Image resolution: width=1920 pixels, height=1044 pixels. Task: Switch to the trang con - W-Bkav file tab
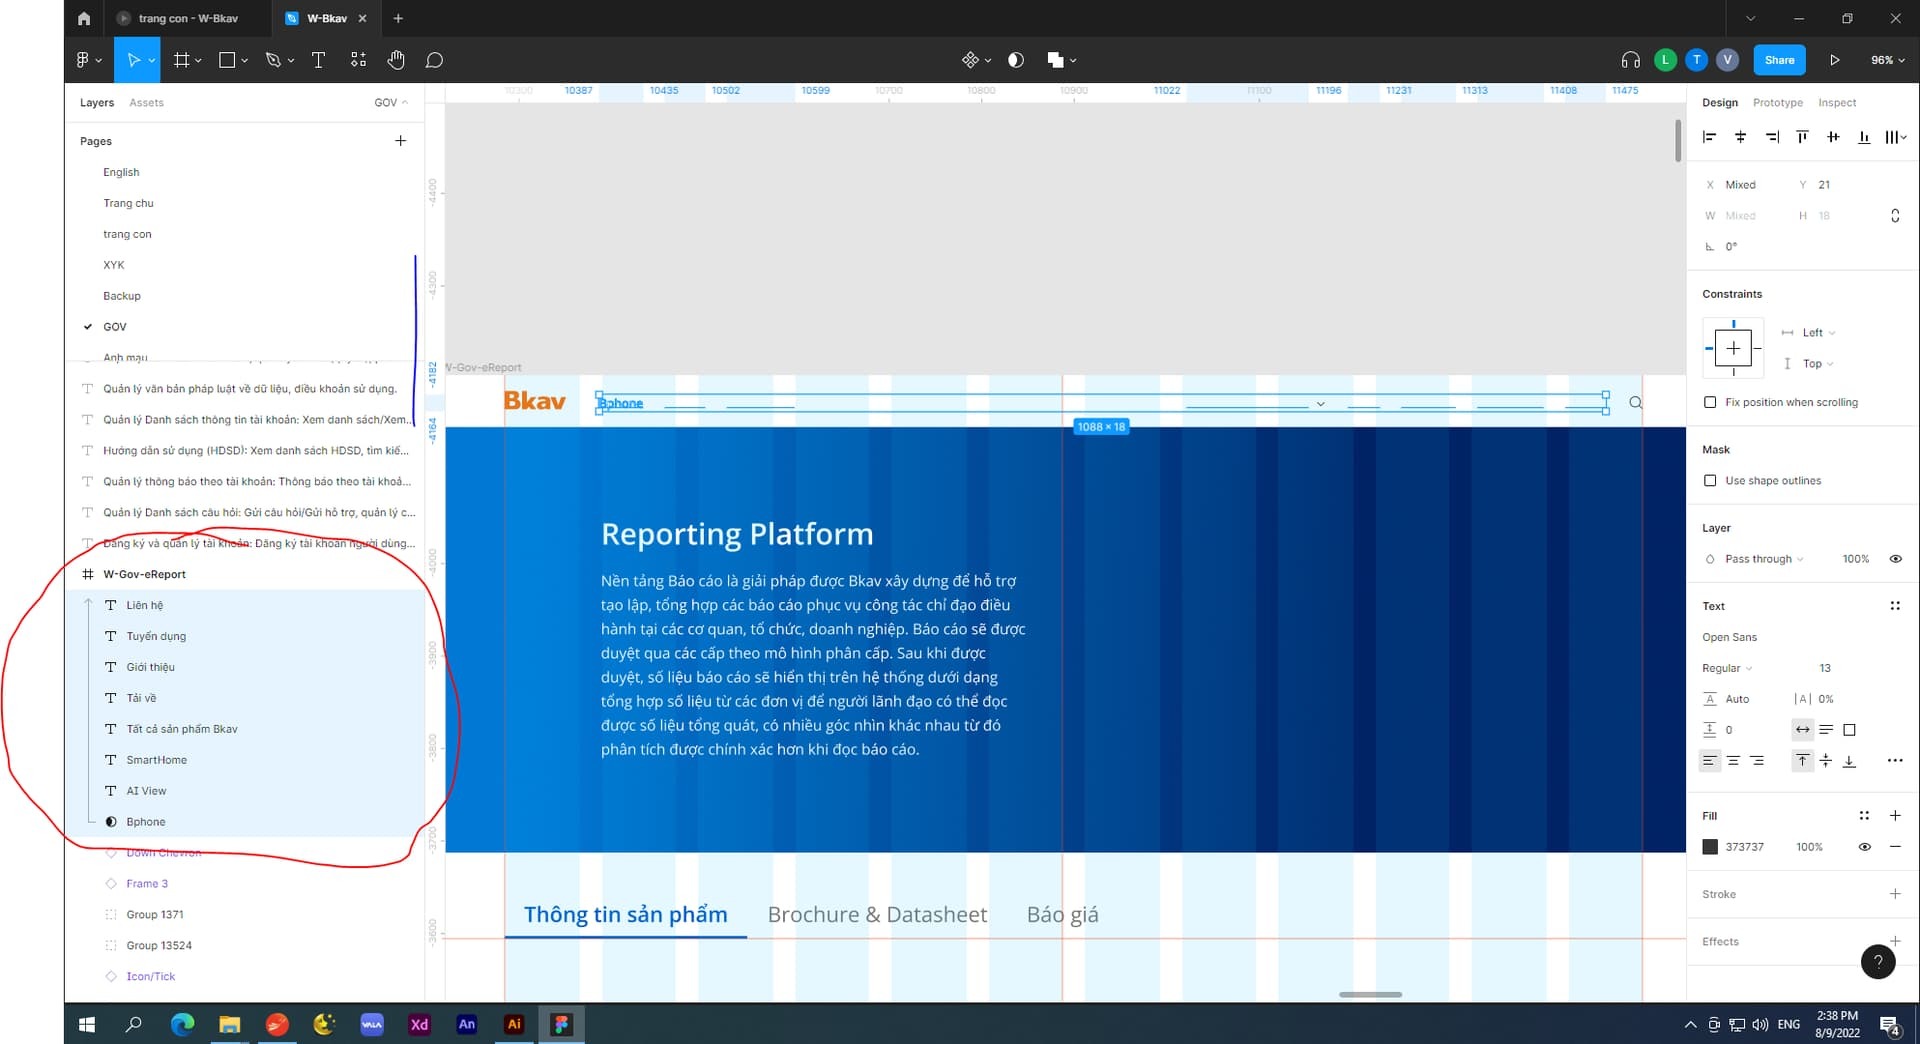tap(188, 18)
